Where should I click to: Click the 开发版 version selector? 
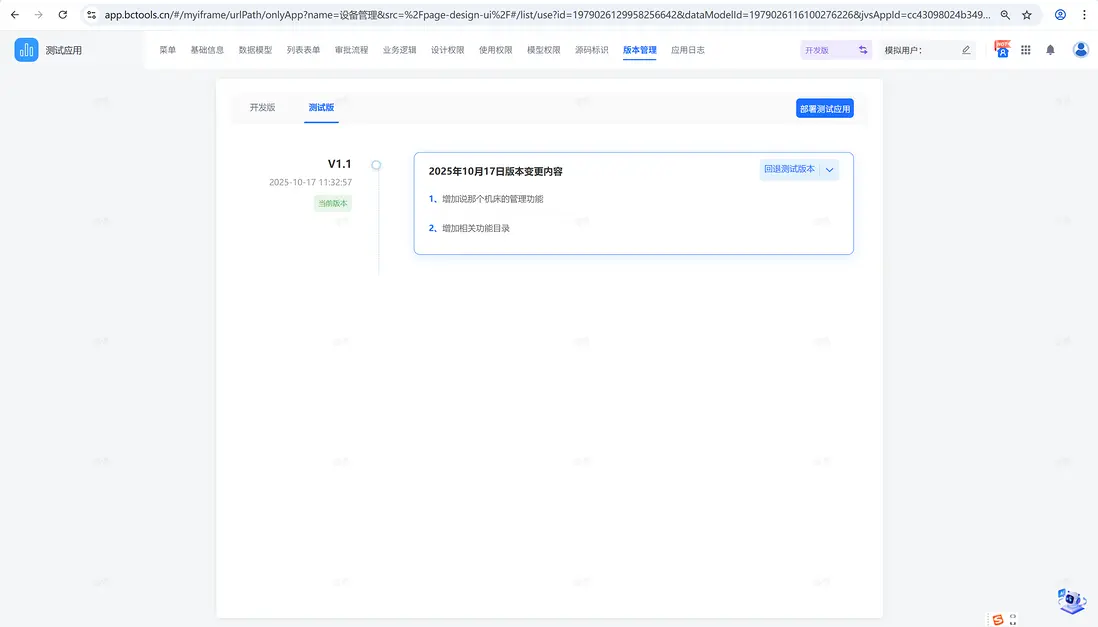pos(820,48)
